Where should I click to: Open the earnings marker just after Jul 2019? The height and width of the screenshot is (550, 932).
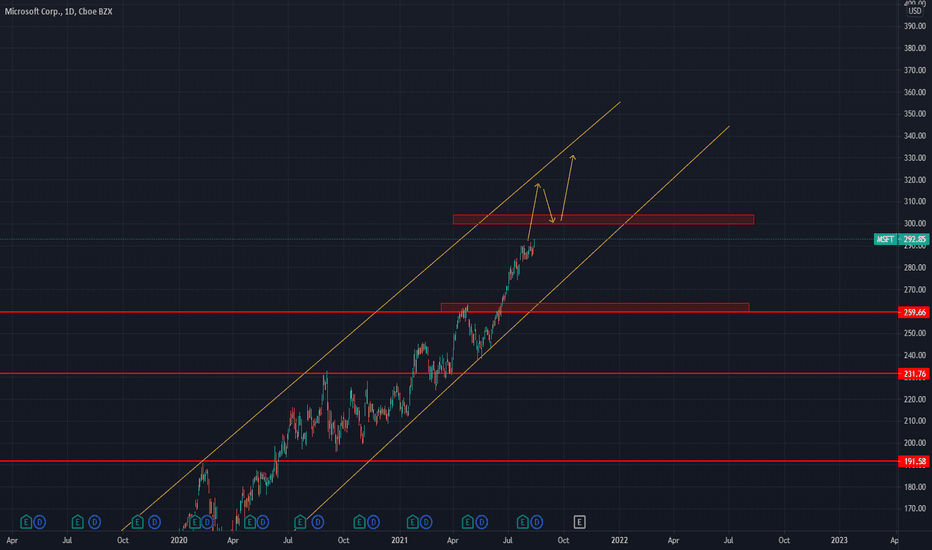click(x=77, y=522)
